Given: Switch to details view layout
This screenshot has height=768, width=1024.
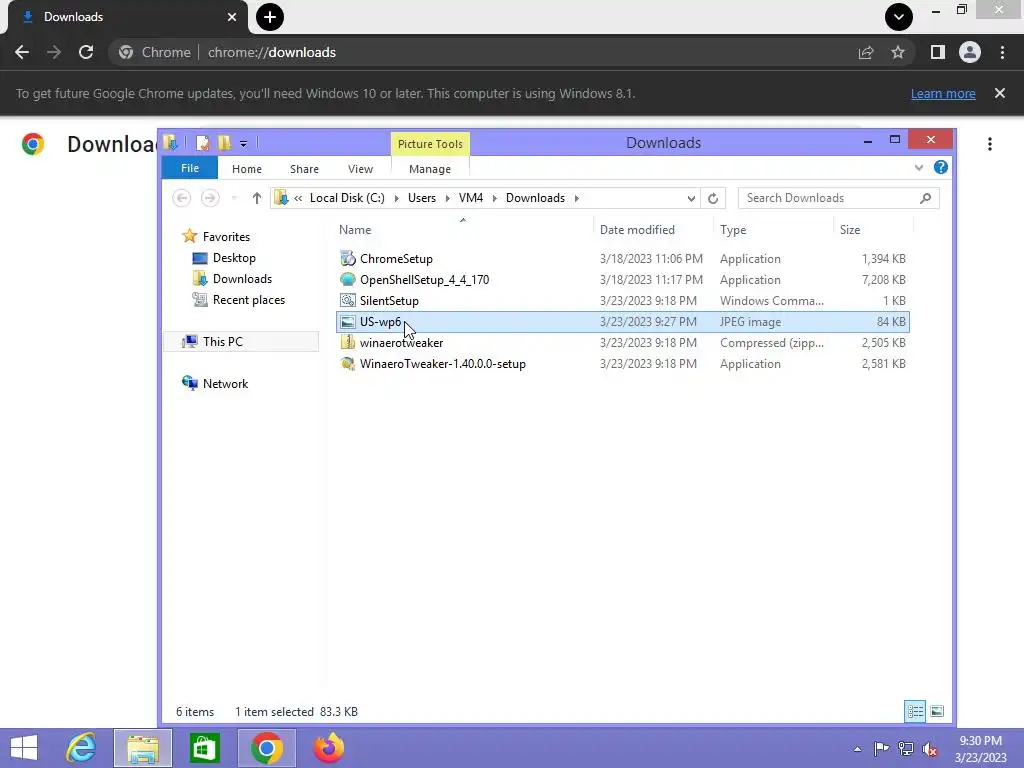Looking at the screenshot, I should tap(915, 711).
